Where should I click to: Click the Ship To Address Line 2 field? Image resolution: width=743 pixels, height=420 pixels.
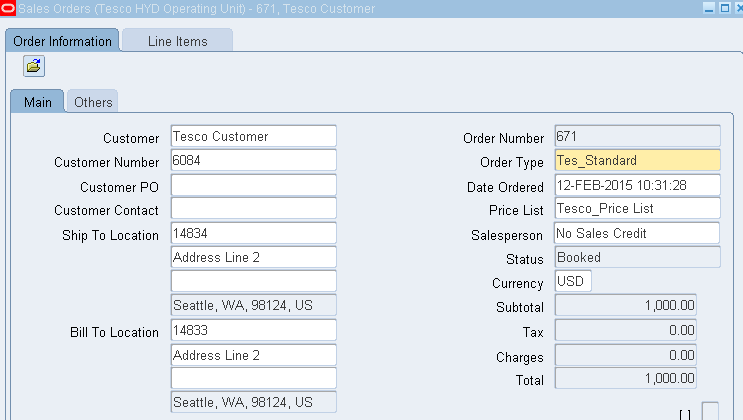(x=254, y=257)
